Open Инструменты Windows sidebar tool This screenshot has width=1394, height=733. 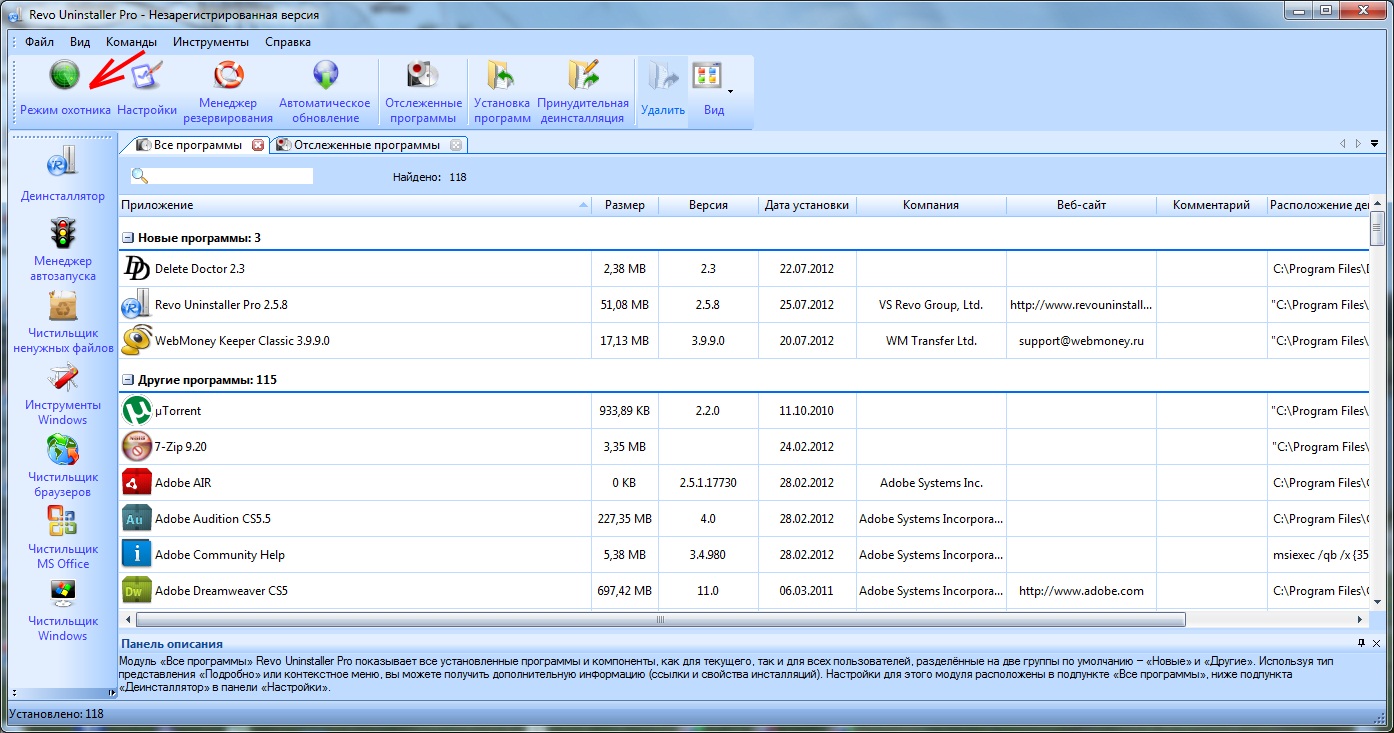pyautogui.click(x=63, y=394)
